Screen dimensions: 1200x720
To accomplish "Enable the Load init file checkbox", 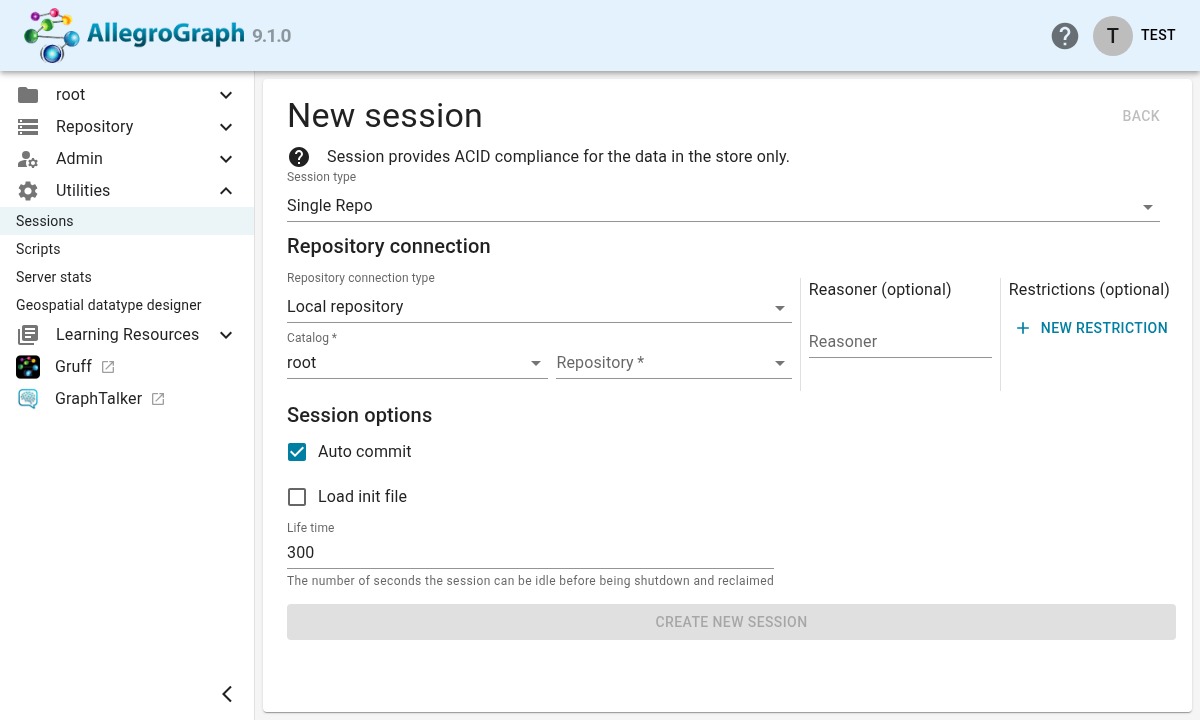I will tap(297, 497).
